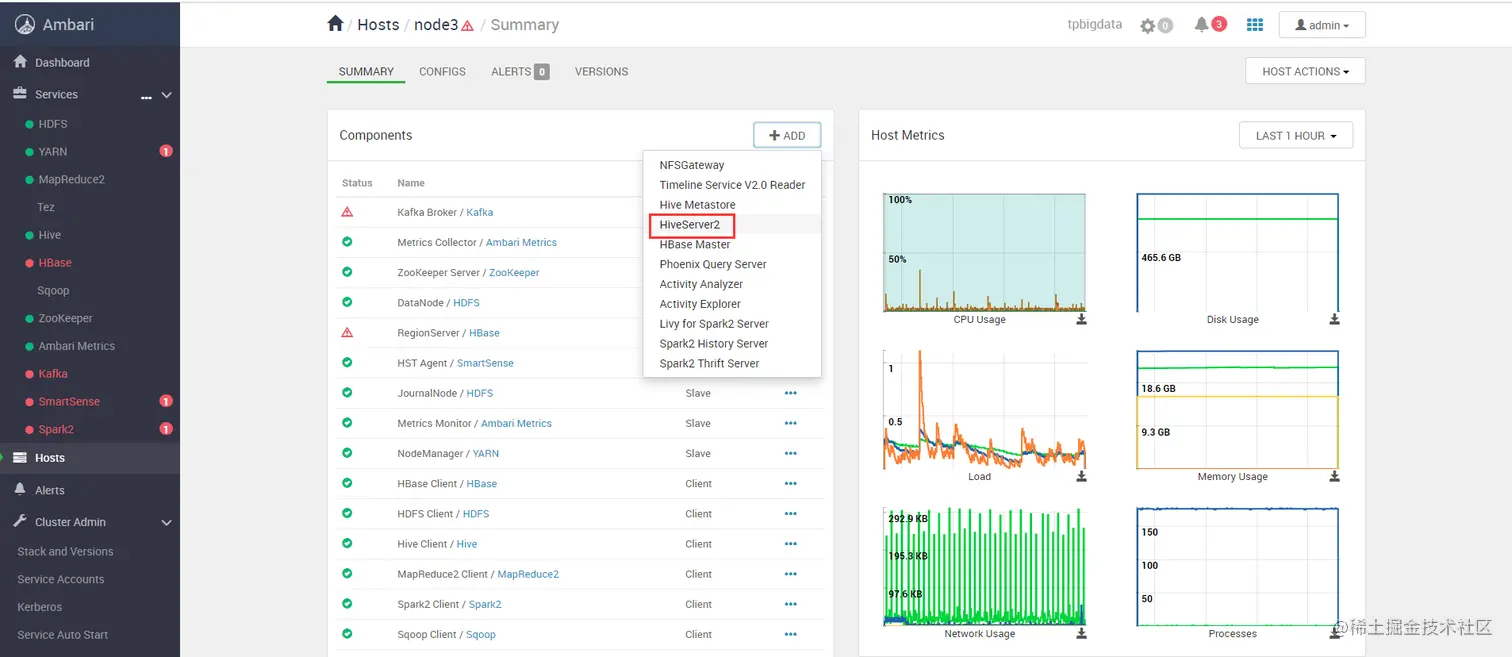Click the Add component dropdown button
Screen dimensions: 1512x657
coord(787,135)
